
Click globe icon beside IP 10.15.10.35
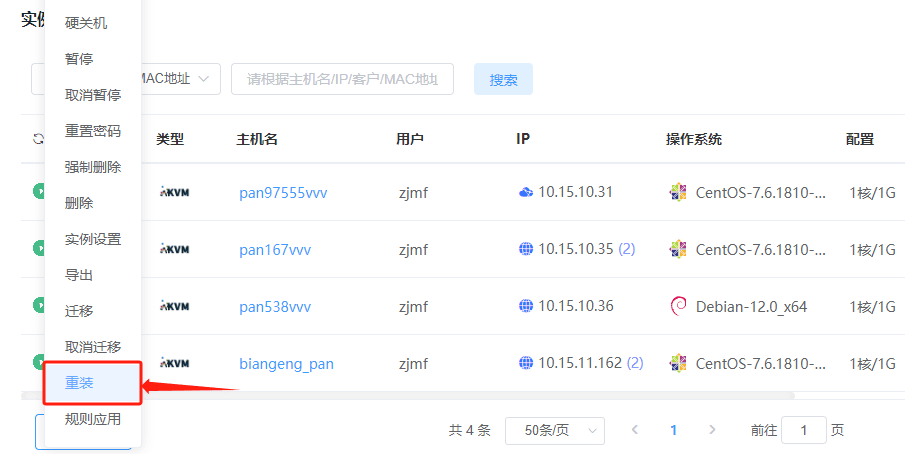526,249
